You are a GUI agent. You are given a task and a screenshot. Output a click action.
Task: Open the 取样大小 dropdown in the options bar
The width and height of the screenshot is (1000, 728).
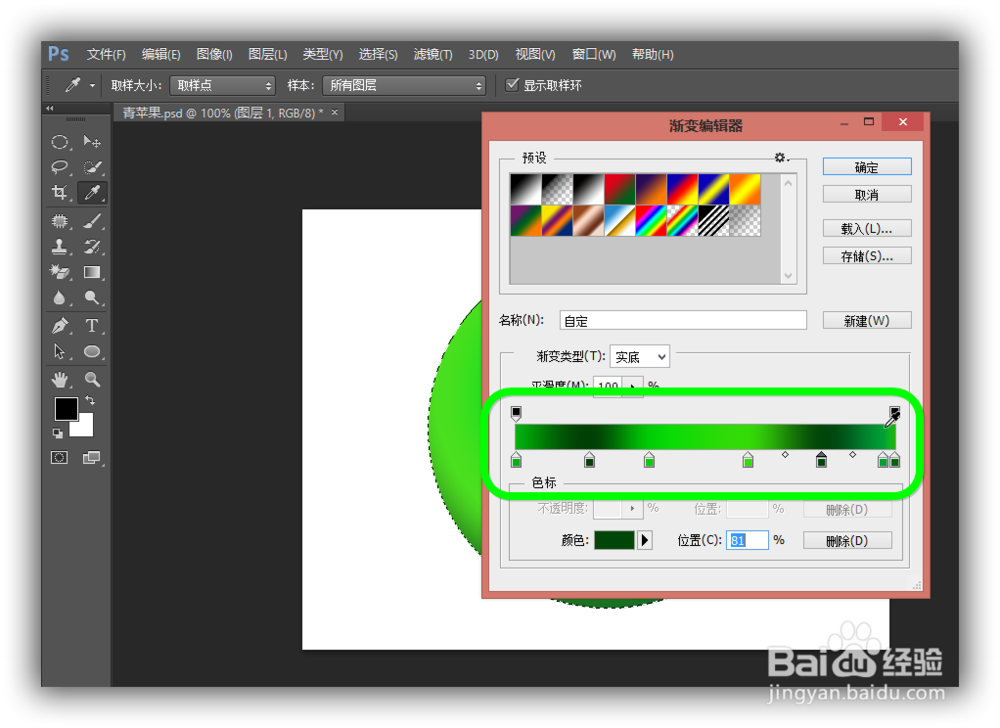pyautogui.click(x=221, y=85)
